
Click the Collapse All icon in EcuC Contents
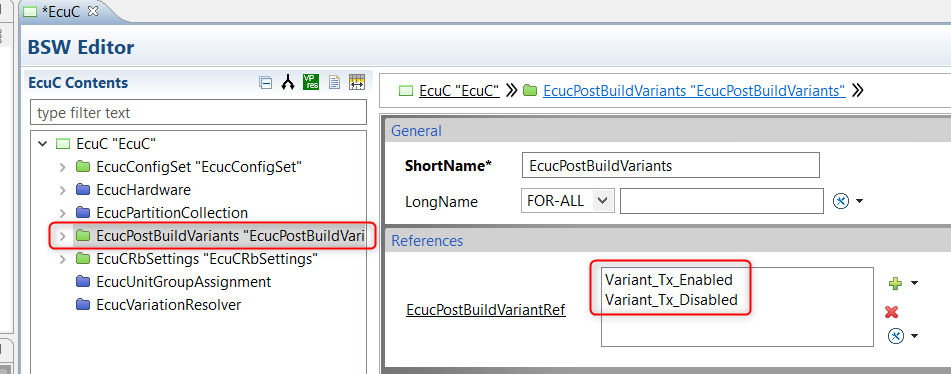[265, 83]
